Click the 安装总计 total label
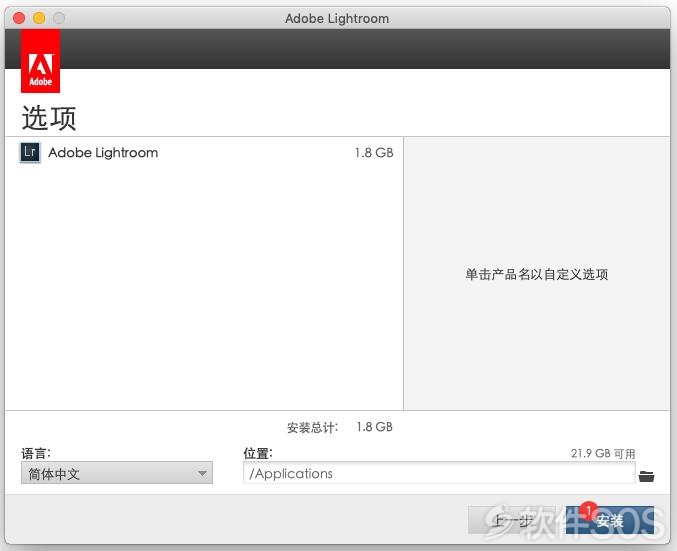This screenshot has height=551, width=677. 313,428
